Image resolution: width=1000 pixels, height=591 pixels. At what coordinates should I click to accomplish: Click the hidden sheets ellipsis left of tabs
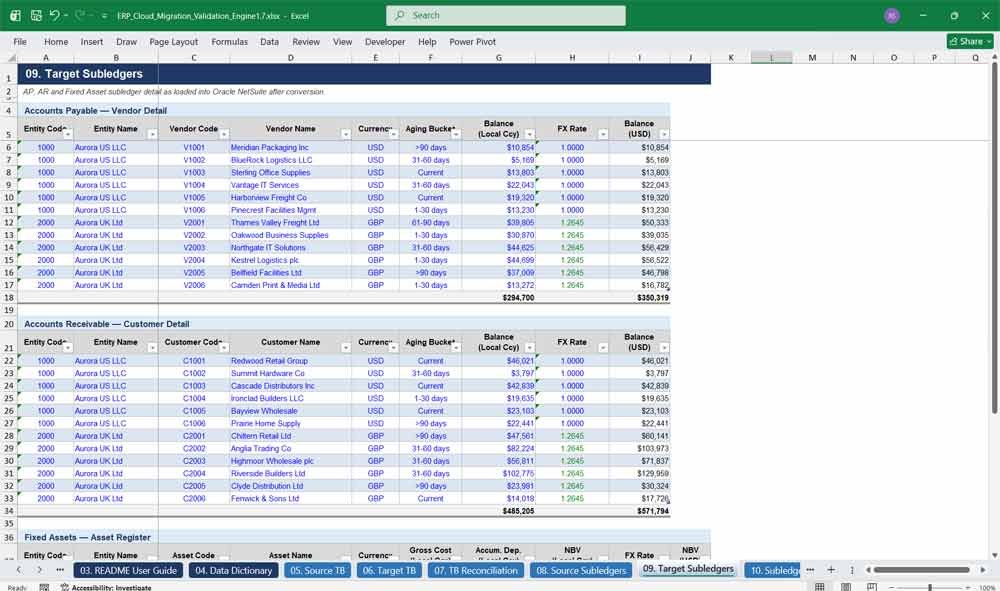60,570
